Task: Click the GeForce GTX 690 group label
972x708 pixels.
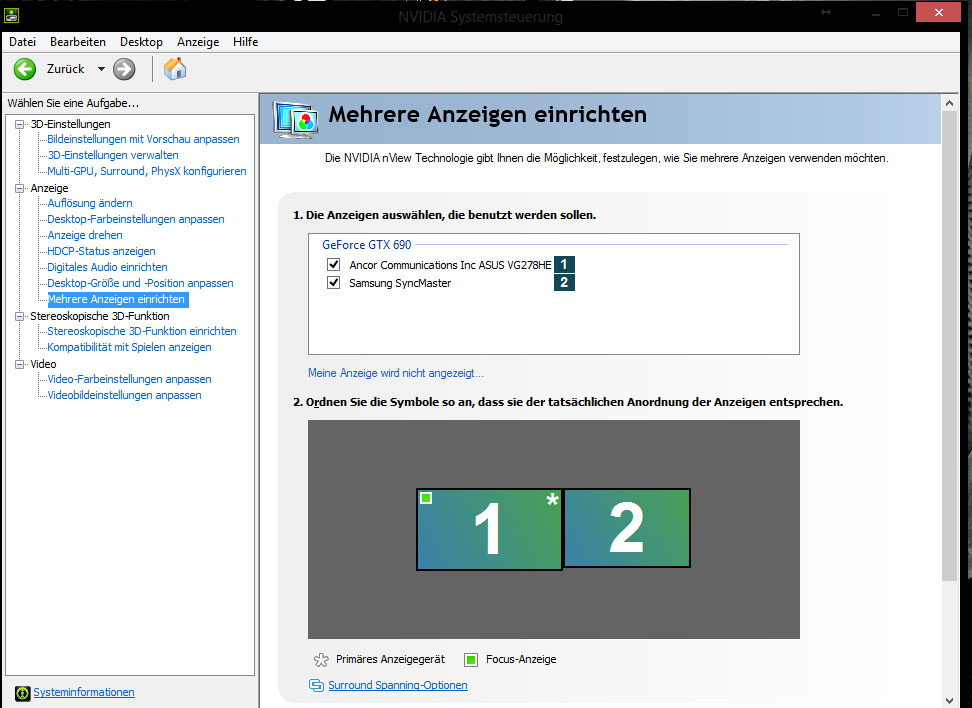Action: [x=366, y=245]
